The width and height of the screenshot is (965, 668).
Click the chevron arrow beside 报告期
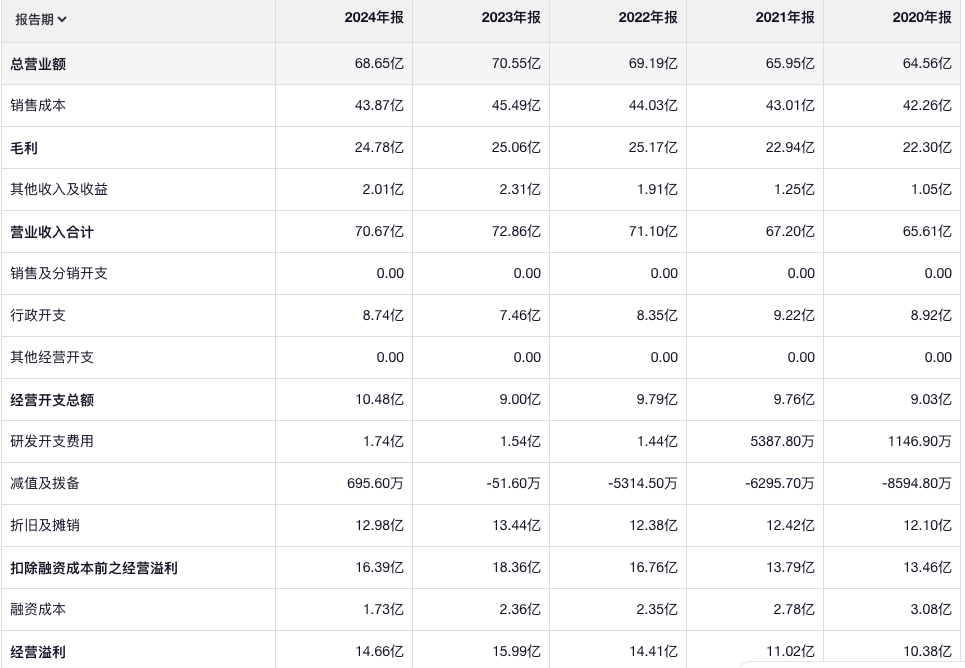click(x=63, y=19)
